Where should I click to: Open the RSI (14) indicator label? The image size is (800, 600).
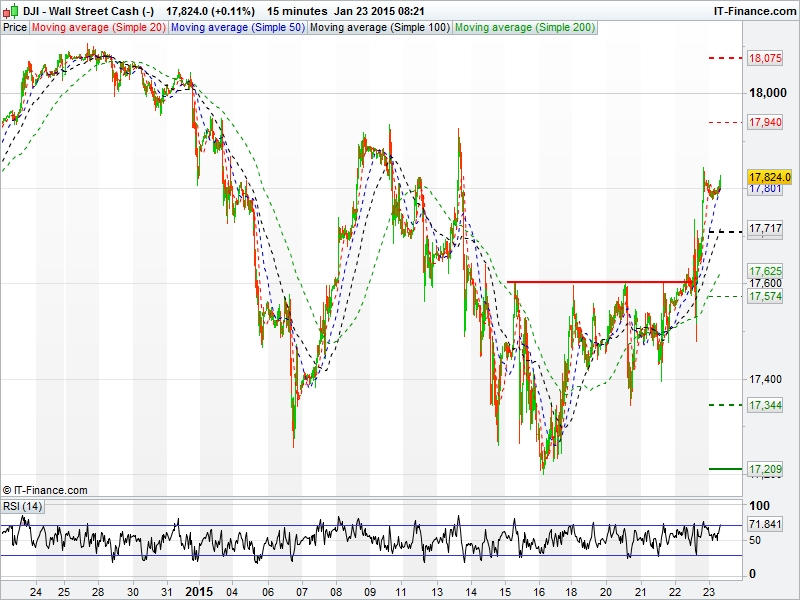[22, 507]
